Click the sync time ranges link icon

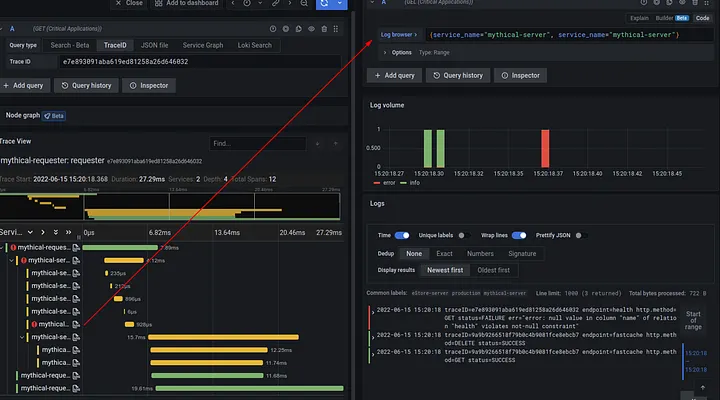tap(275, 3)
